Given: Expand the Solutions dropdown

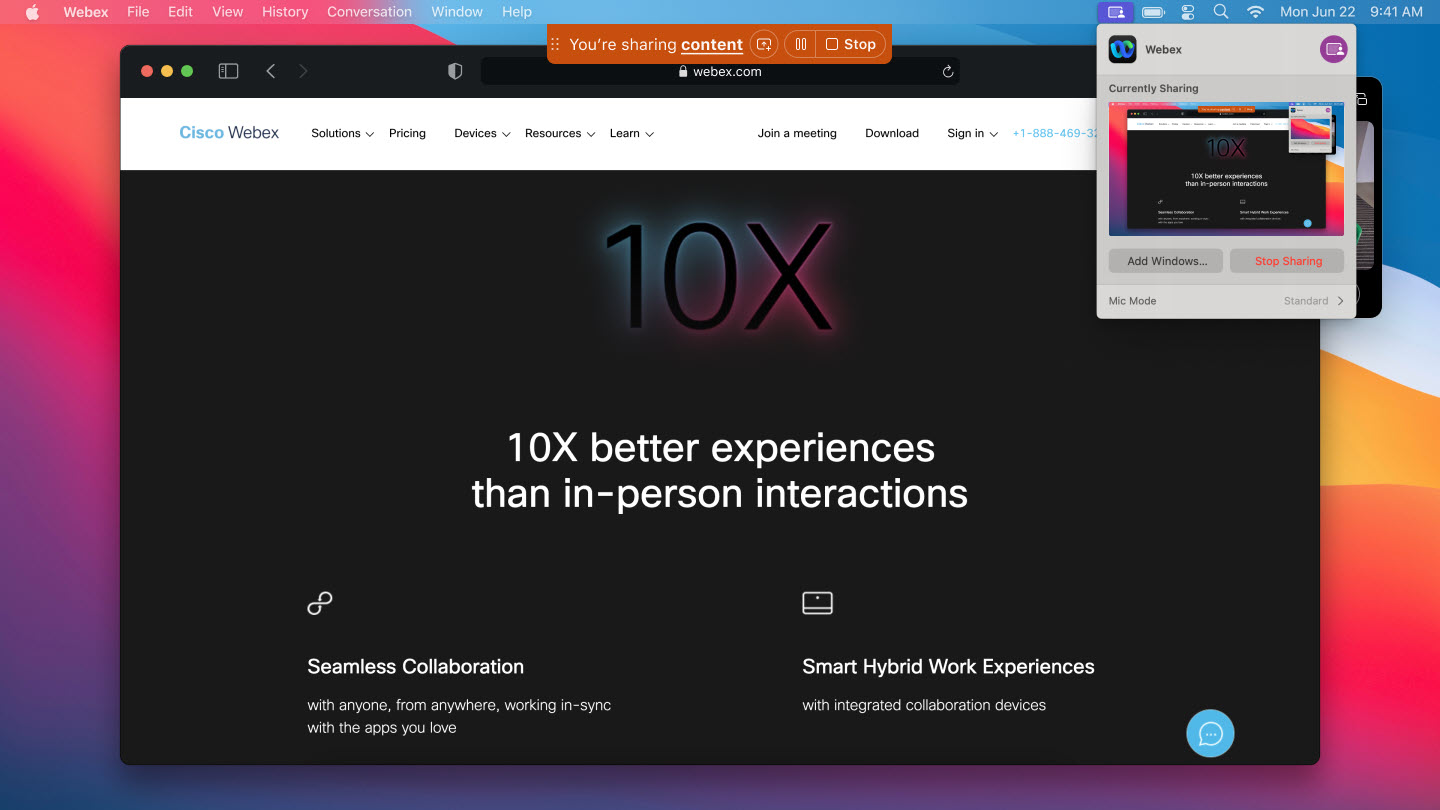Looking at the screenshot, I should [x=342, y=133].
